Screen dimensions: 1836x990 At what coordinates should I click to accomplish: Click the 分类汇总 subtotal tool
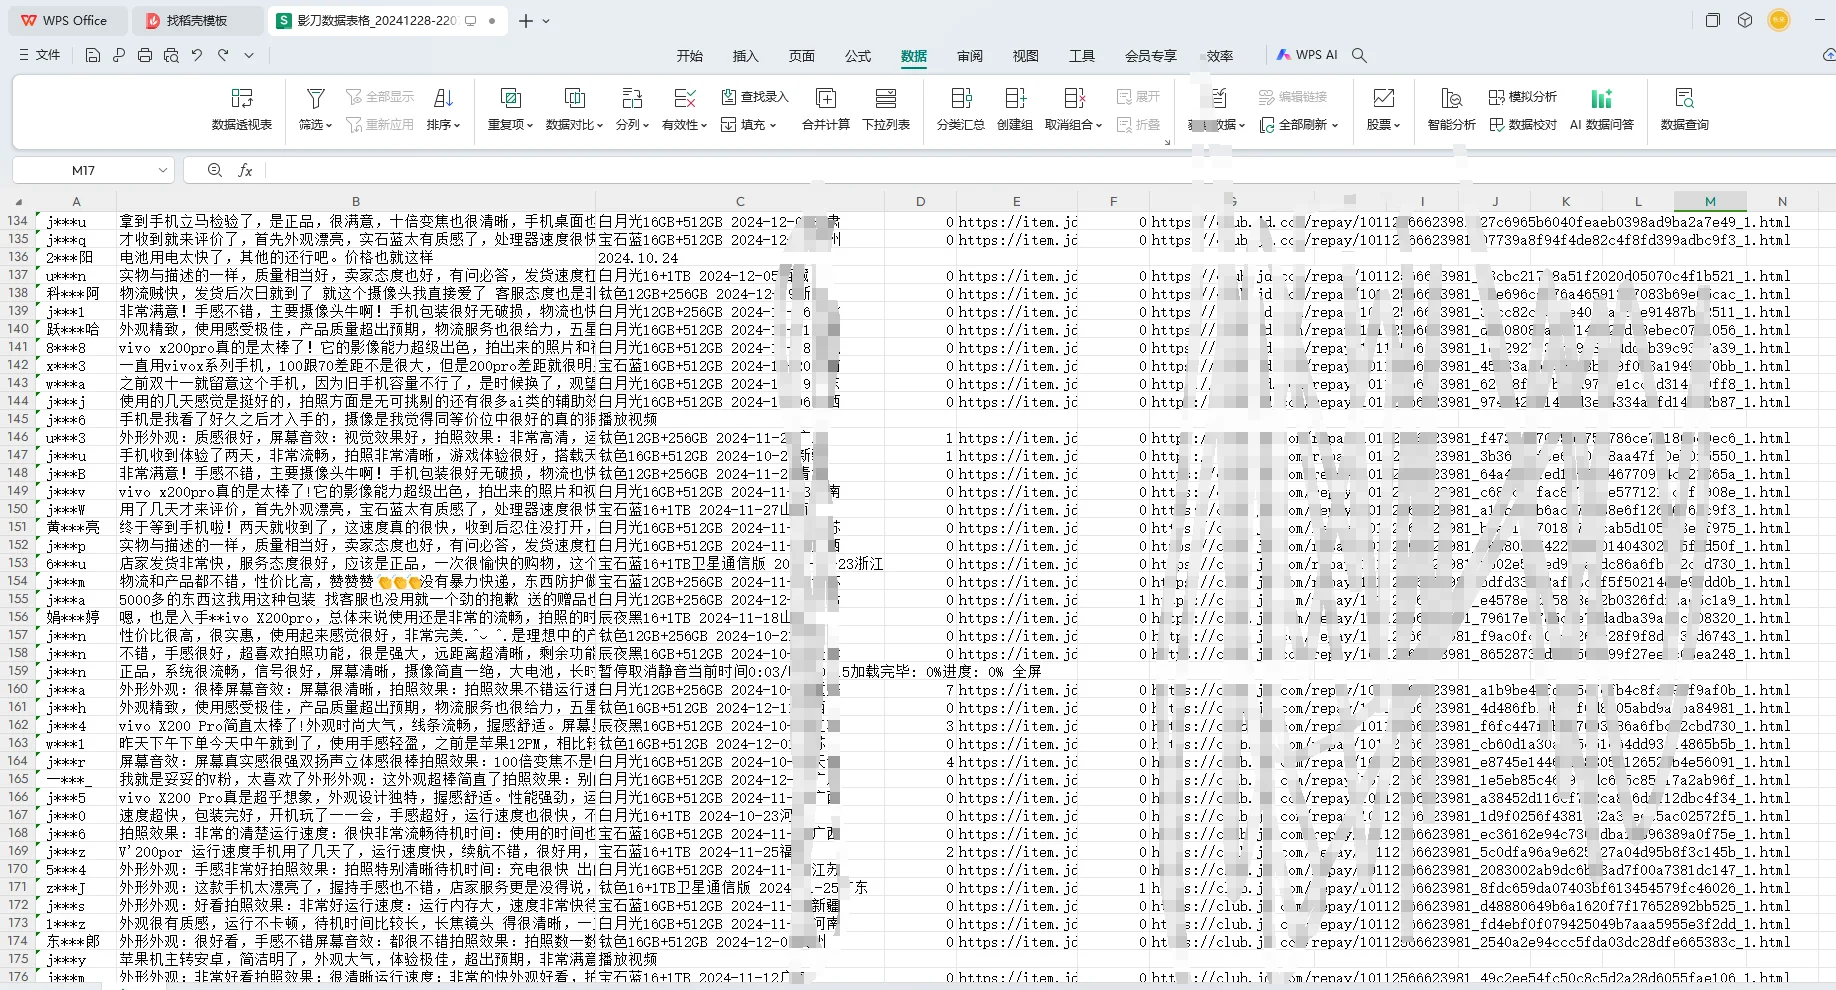(961, 109)
